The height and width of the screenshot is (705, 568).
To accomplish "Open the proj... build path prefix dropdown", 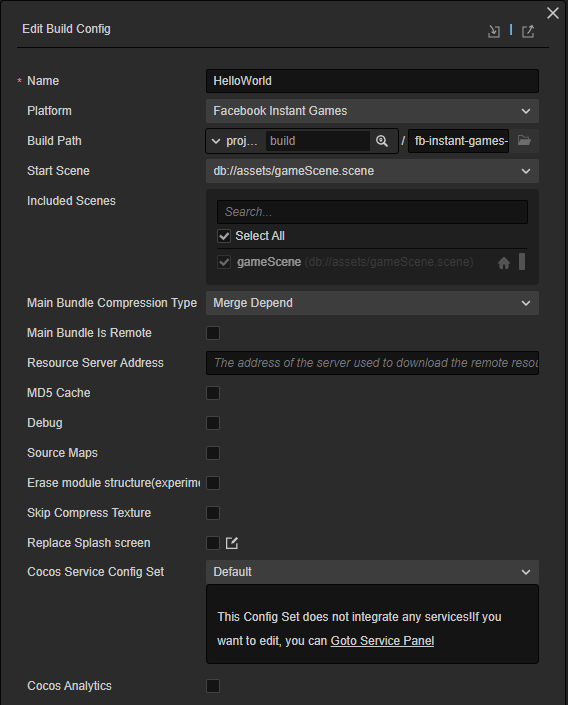I will [235, 141].
